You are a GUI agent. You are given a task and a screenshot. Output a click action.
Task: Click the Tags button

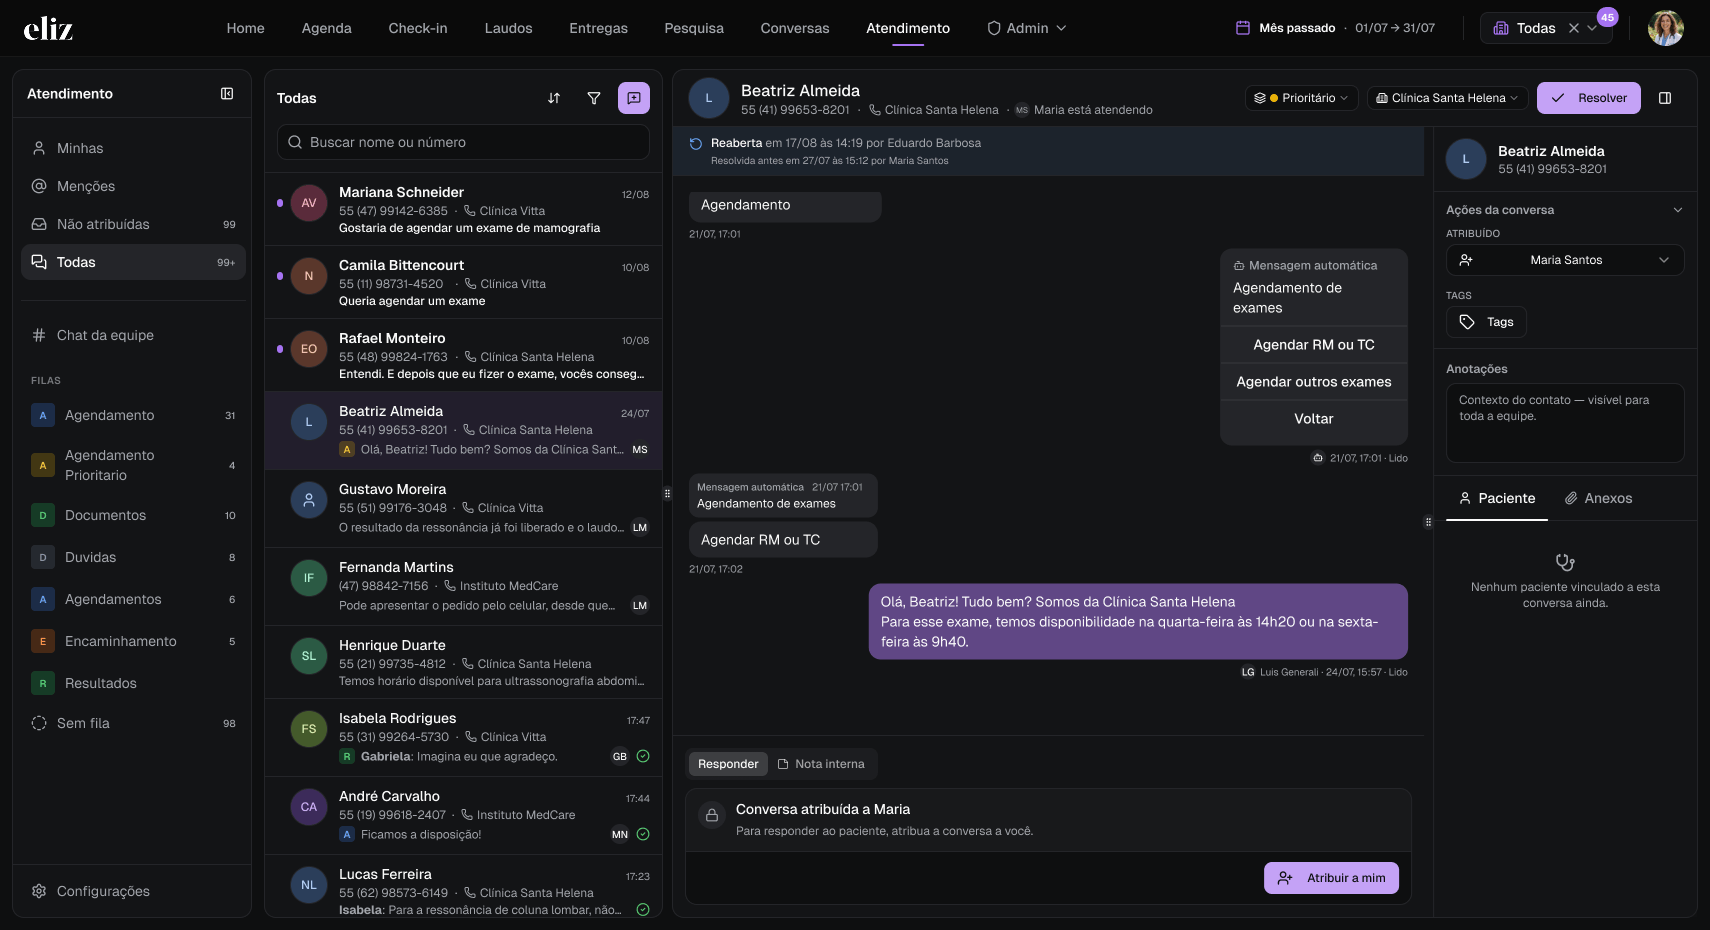1486,322
